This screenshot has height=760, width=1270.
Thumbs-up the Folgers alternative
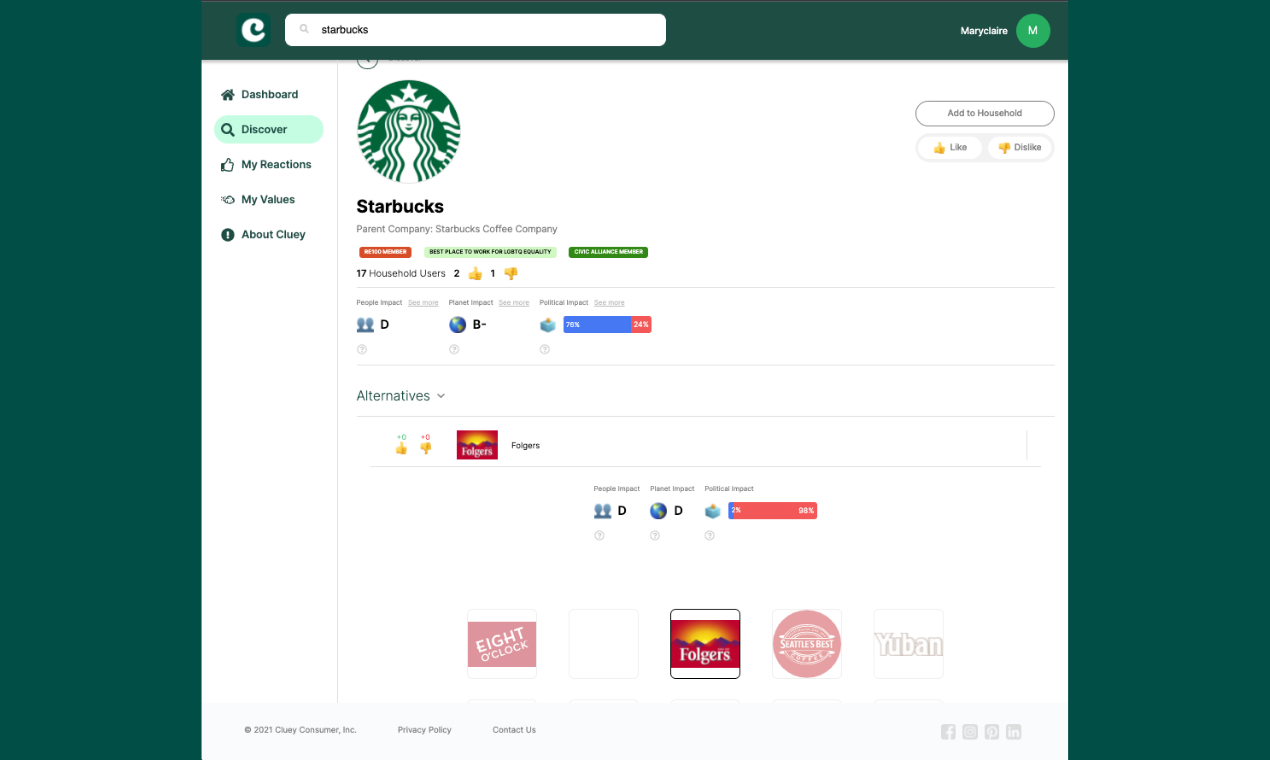401,448
